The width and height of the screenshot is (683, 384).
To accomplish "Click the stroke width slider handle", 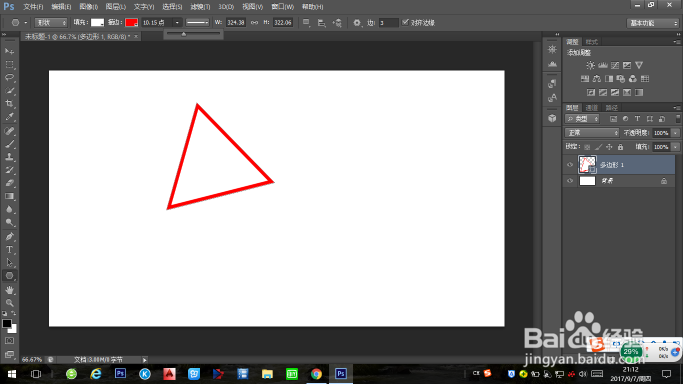I will (x=183, y=34).
